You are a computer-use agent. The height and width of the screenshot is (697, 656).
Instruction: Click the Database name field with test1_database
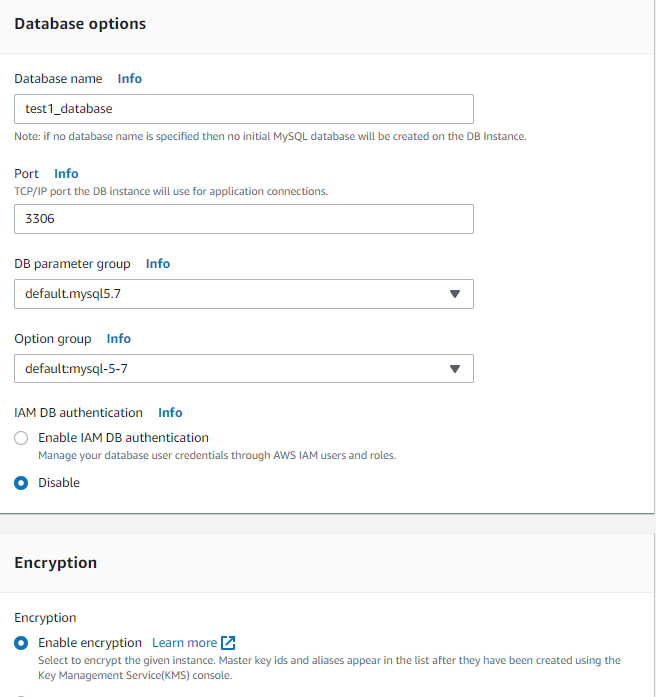[x=244, y=109]
